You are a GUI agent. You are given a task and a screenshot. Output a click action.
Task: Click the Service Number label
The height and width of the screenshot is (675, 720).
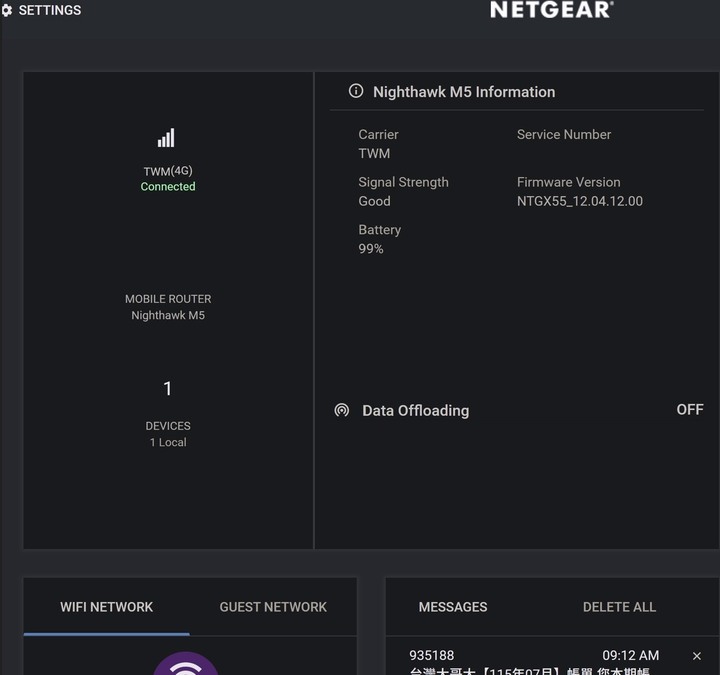coord(564,135)
